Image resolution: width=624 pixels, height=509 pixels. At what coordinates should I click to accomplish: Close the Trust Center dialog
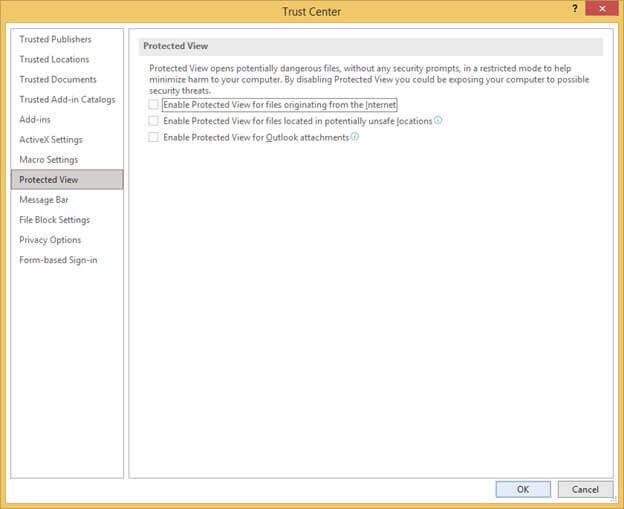pos(602,8)
